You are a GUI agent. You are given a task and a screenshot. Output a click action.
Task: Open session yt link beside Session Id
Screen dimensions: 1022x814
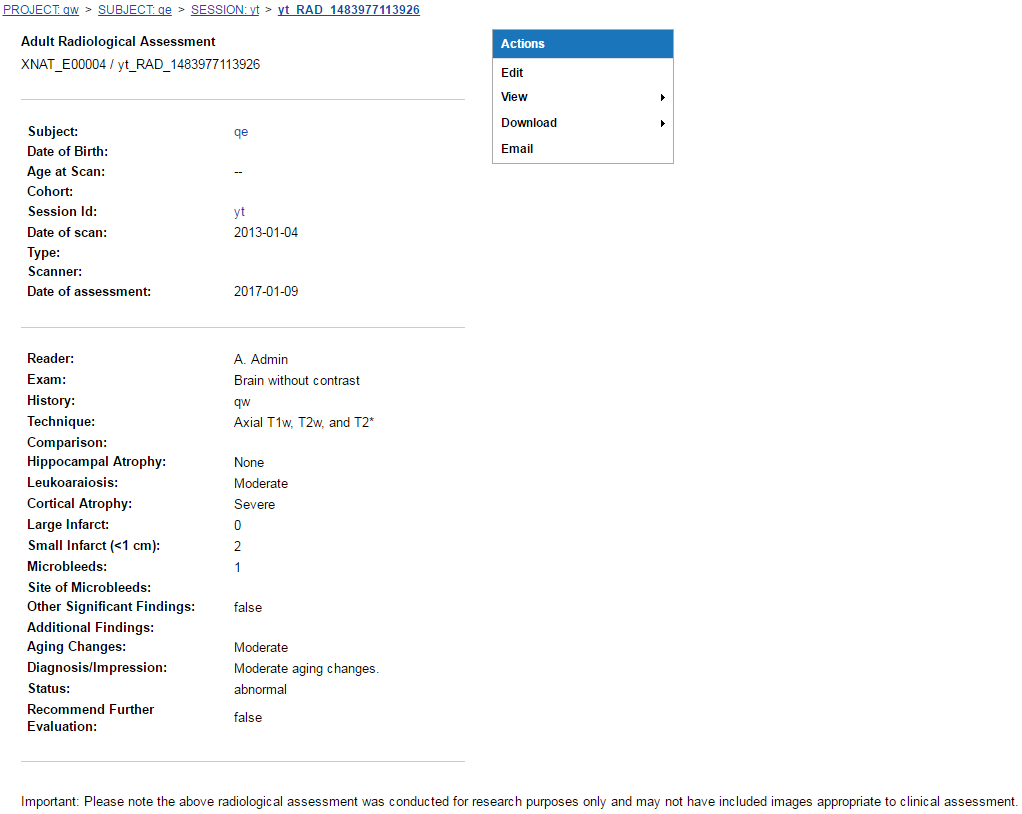click(239, 212)
